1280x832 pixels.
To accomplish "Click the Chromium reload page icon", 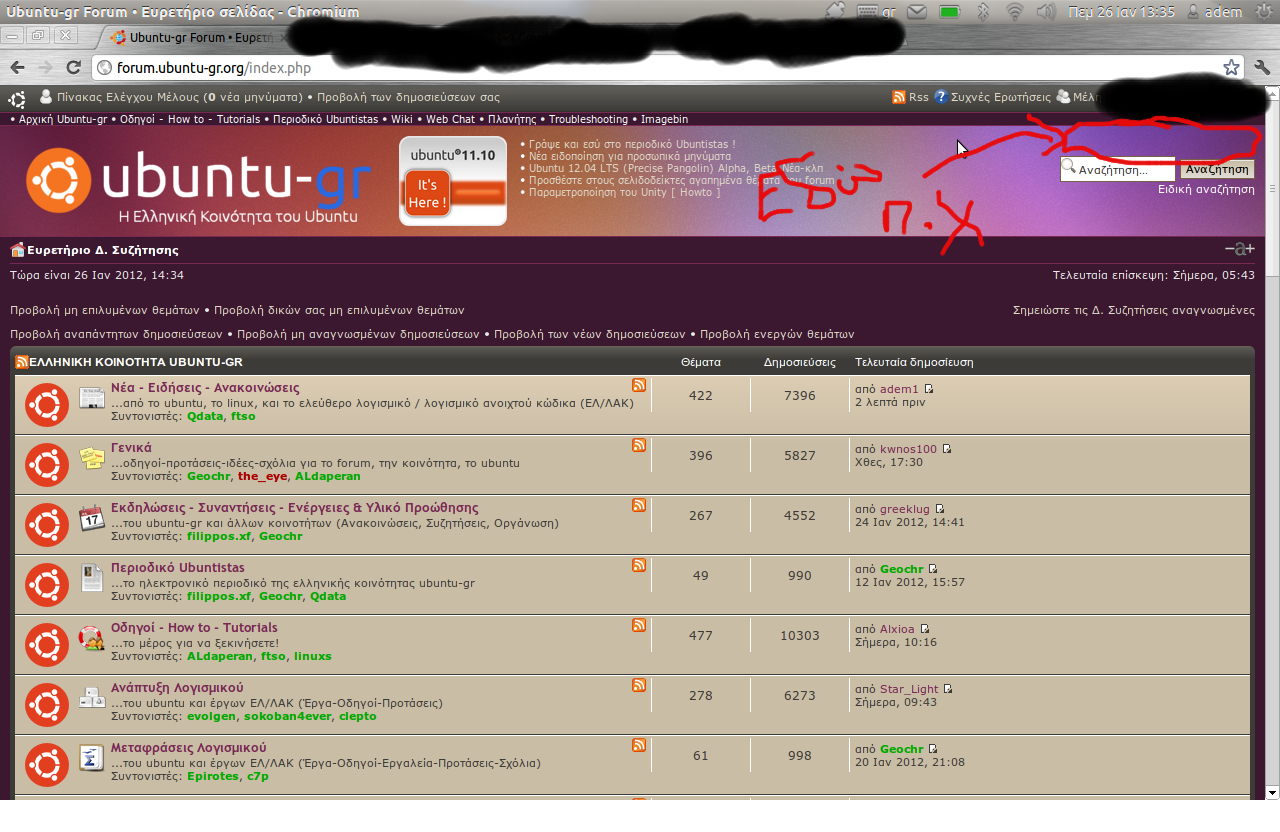I will tap(73, 67).
